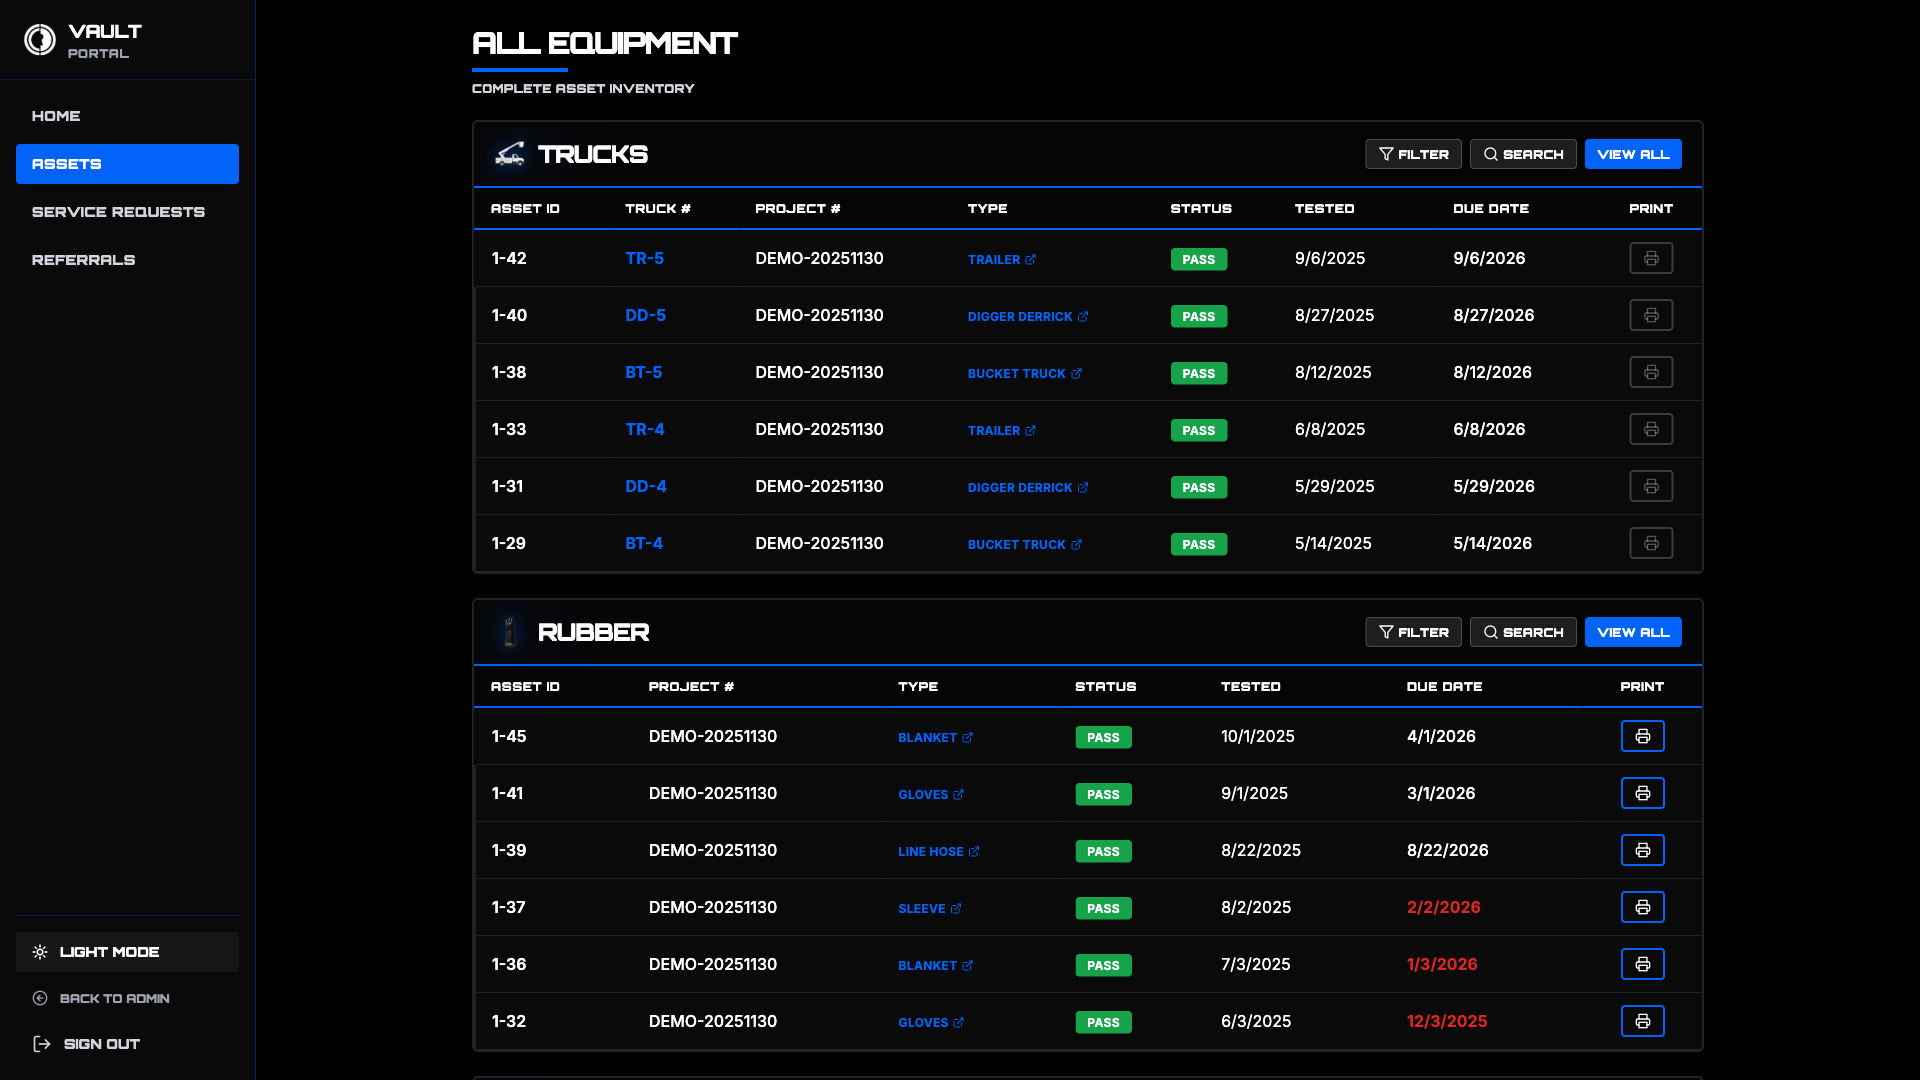1920x1080 pixels.
Task: Open the Gloves link for asset 1-41
Action: tap(930, 794)
